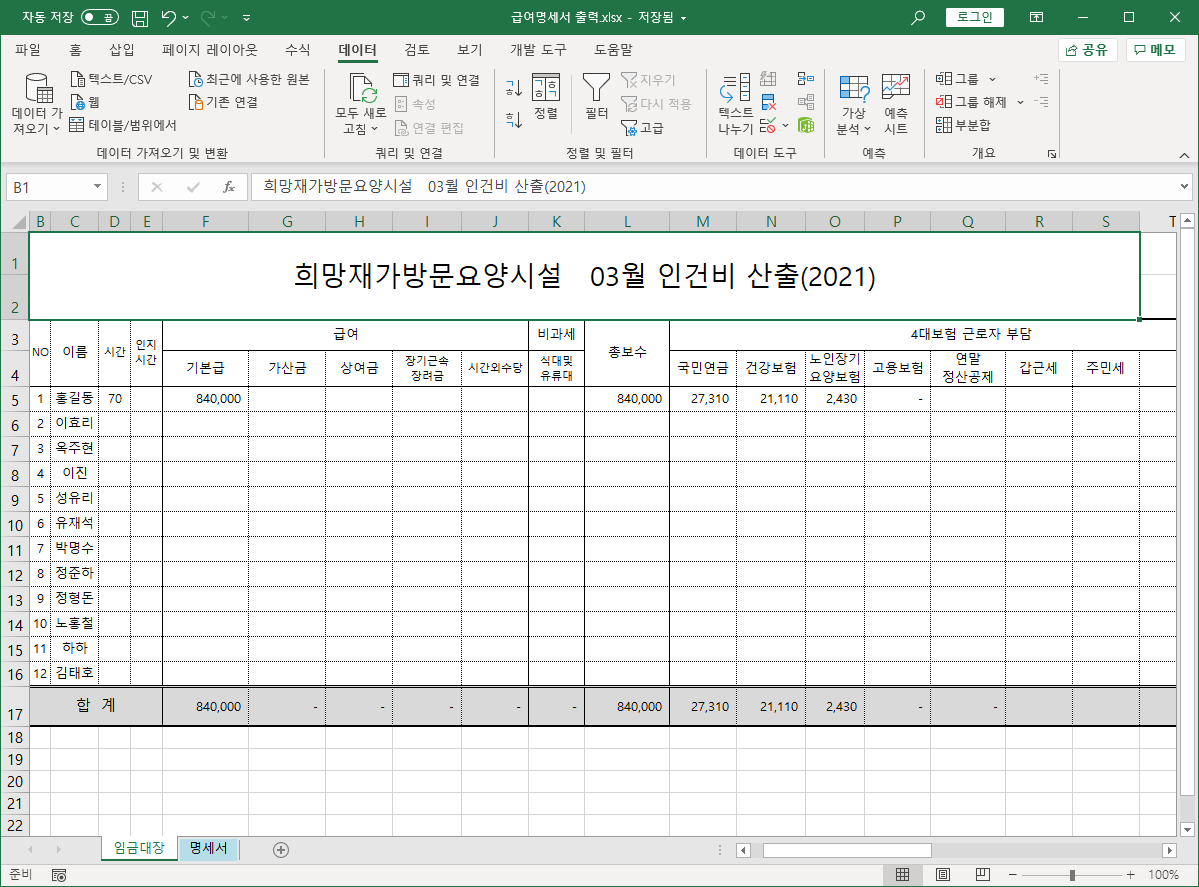The image size is (1199, 887).
Task: Switch to the 삽입 tab
Action: 122,50
